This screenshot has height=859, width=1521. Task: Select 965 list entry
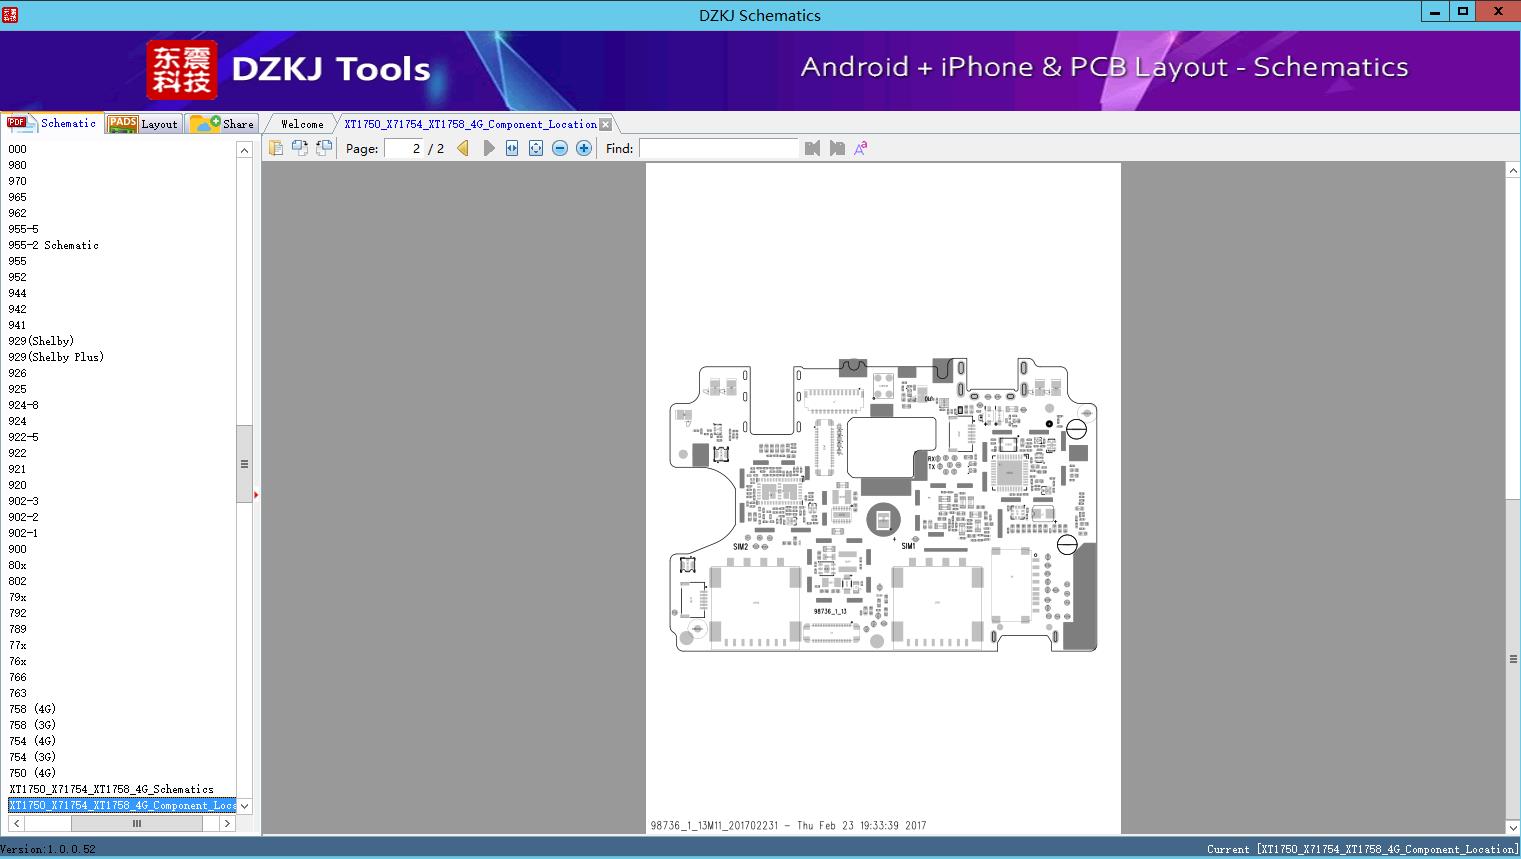click(x=17, y=197)
